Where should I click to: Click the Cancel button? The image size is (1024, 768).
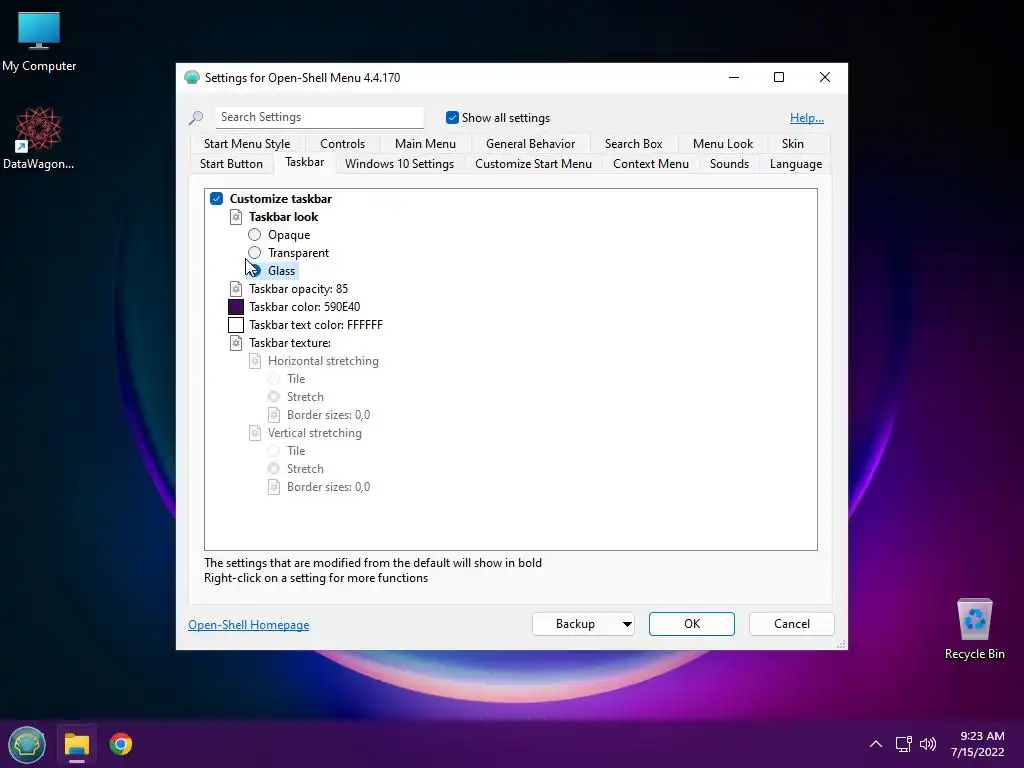pos(792,624)
